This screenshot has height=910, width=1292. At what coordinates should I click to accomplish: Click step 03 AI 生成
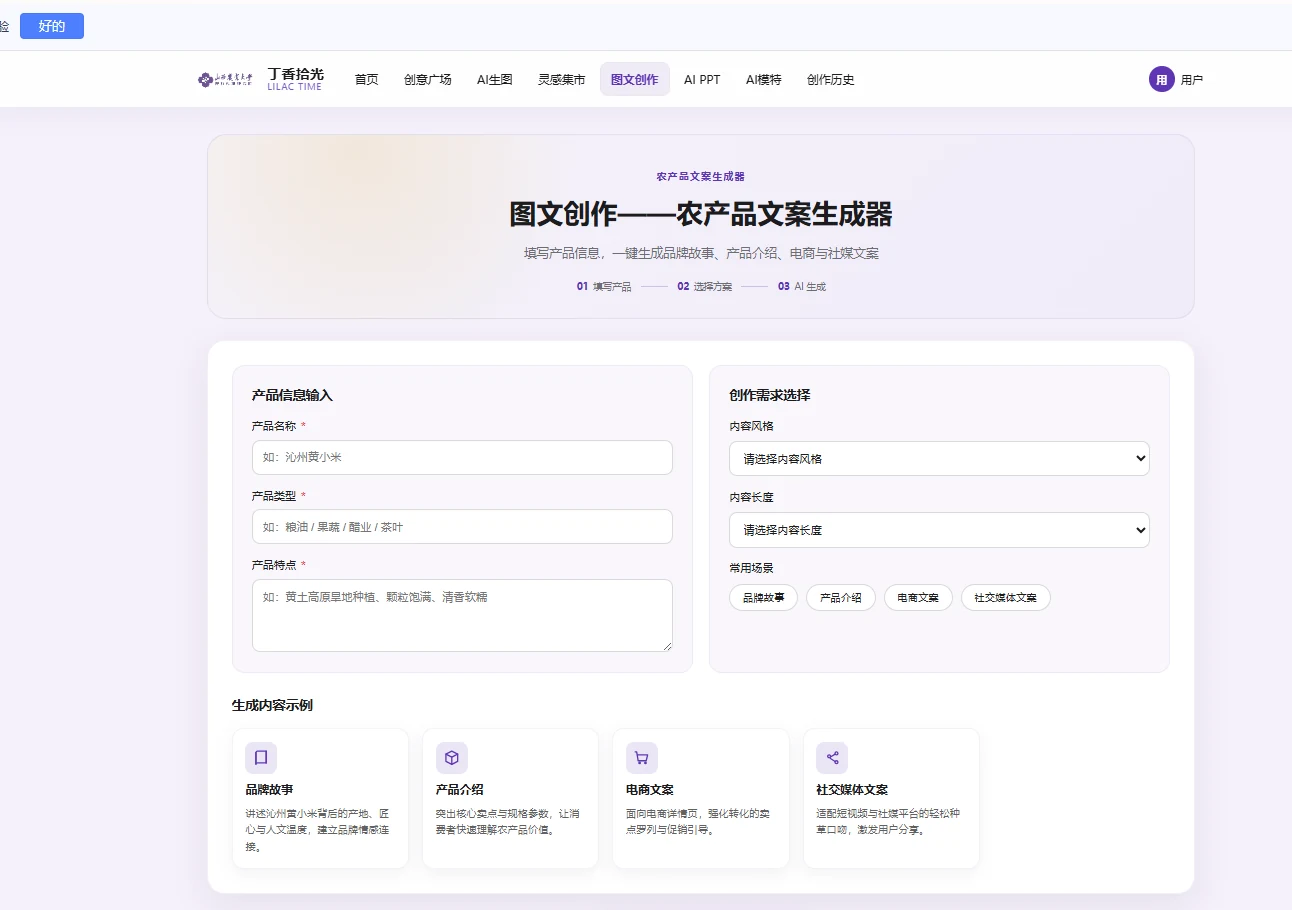802,286
